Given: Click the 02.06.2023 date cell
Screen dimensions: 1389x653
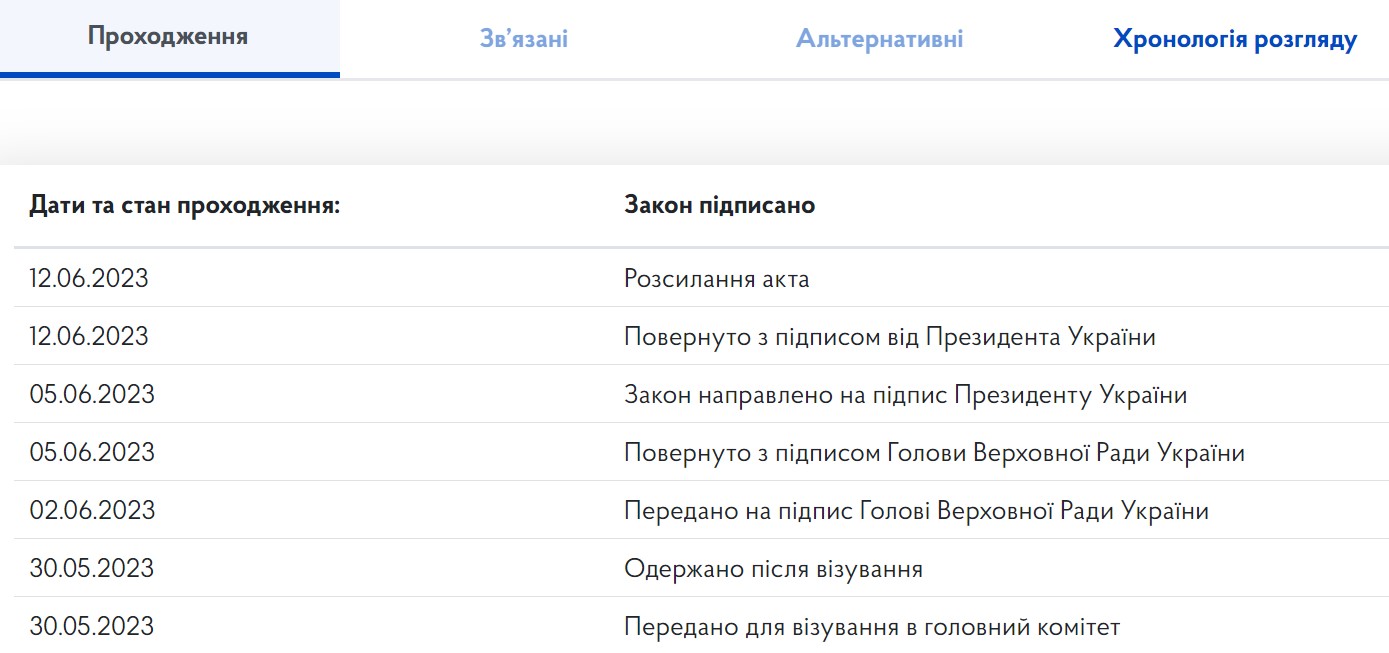Looking at the screenshot, I should click(x=92, y=511).
